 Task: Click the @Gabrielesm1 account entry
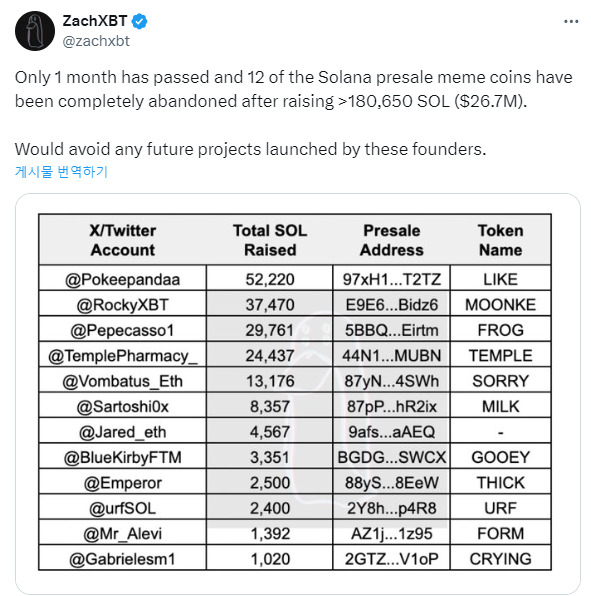[122, 559]
